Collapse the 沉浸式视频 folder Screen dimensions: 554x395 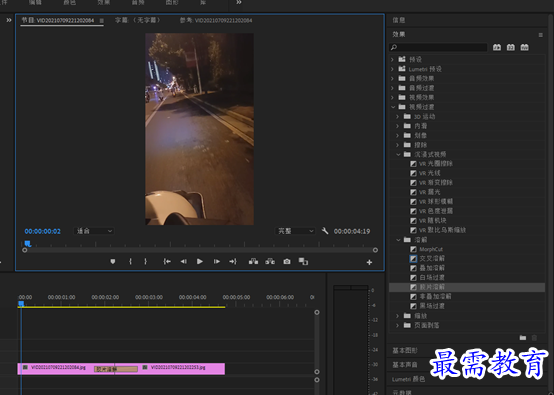(398, 154)
